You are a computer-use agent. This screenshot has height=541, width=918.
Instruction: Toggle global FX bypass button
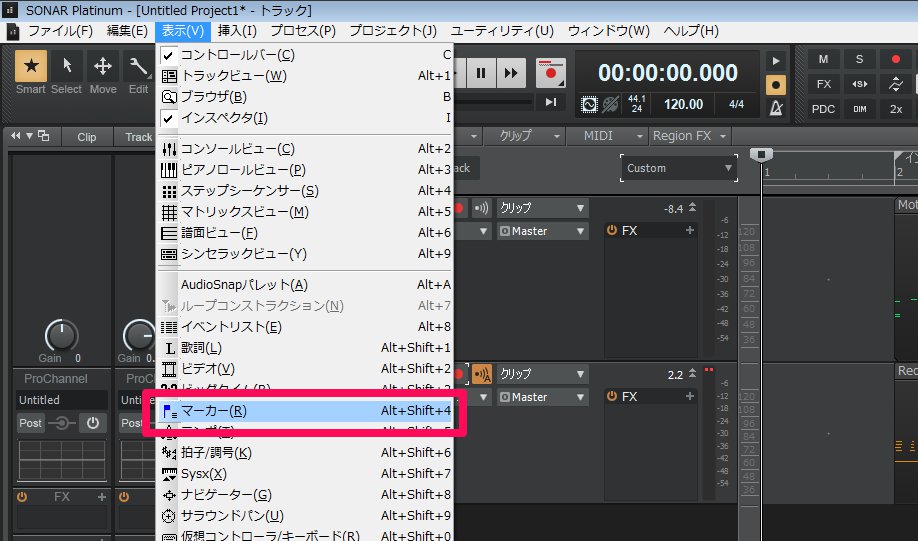823,84
